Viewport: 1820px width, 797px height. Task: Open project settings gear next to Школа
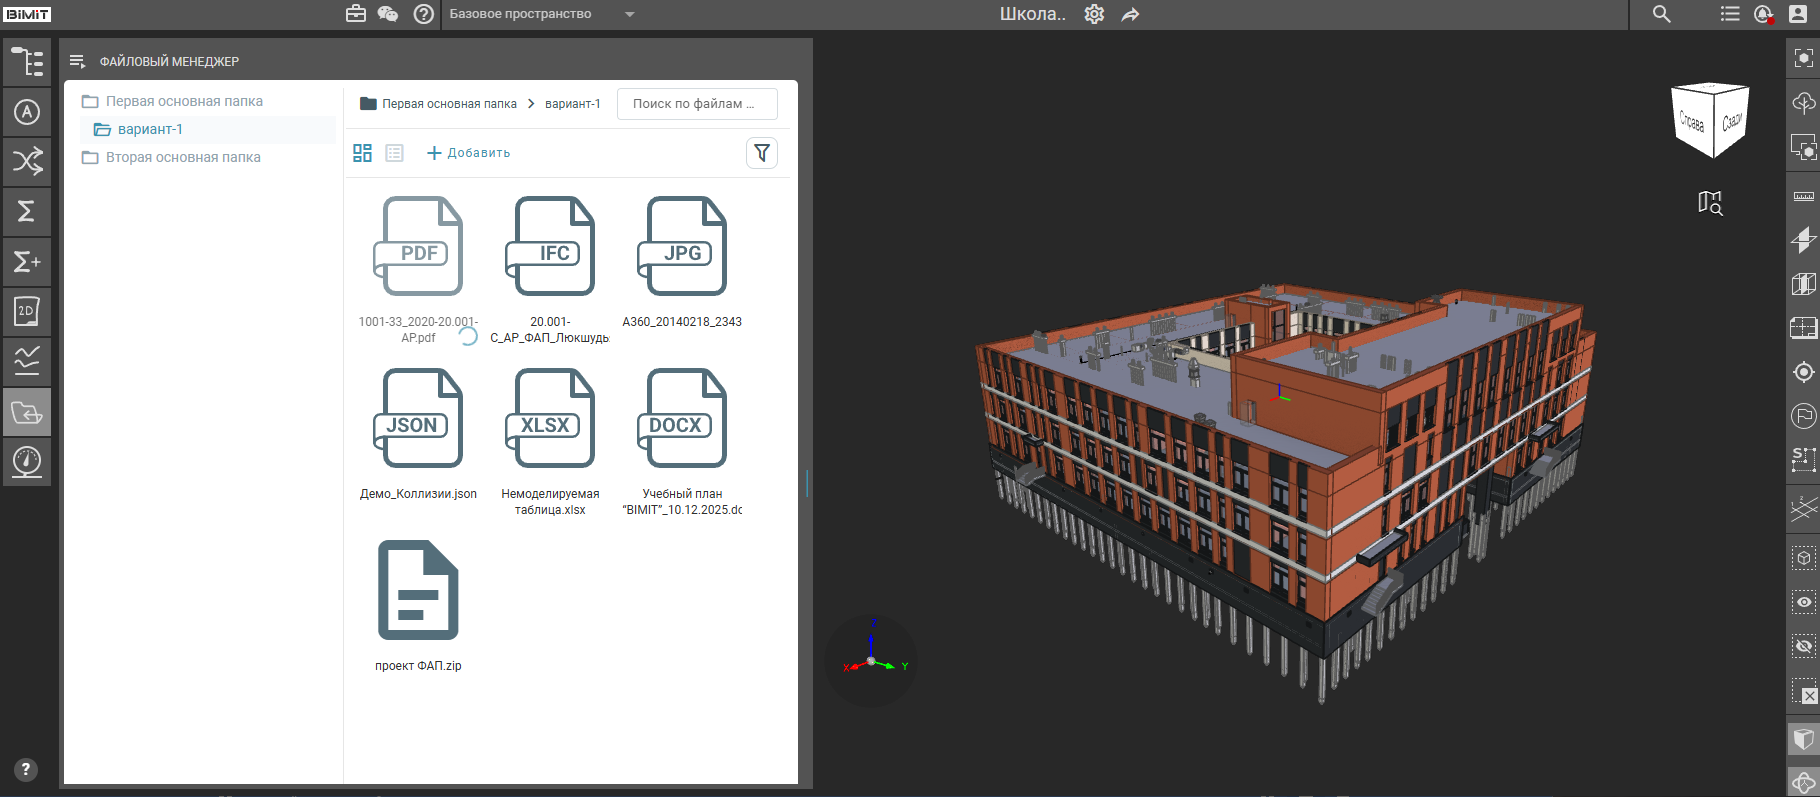[x=1094, y=14]
